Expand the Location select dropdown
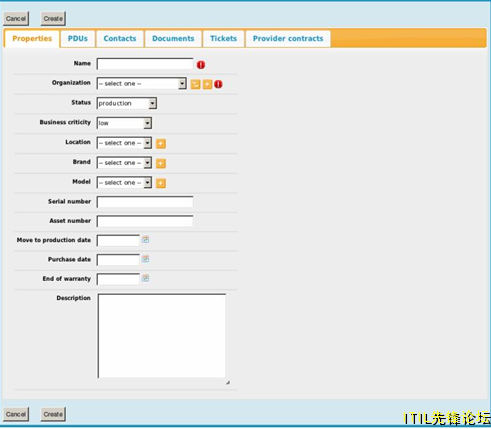 tap(124, 143)
